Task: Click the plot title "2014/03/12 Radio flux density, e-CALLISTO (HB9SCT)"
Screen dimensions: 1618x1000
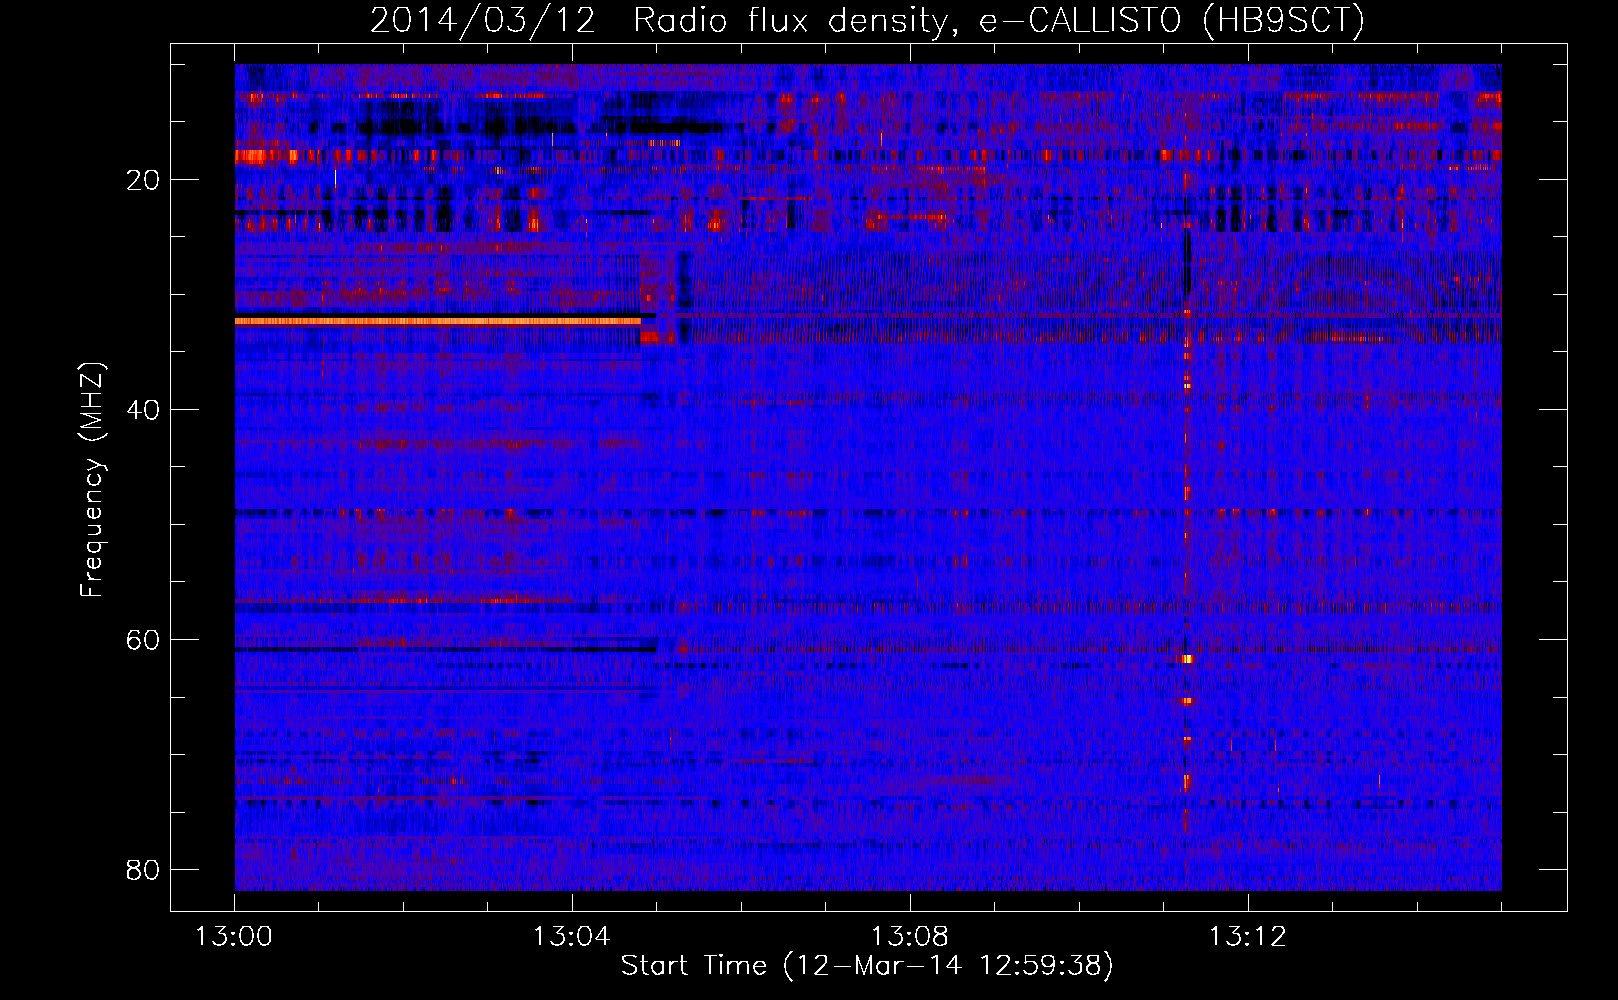Action: pos(867,20)
